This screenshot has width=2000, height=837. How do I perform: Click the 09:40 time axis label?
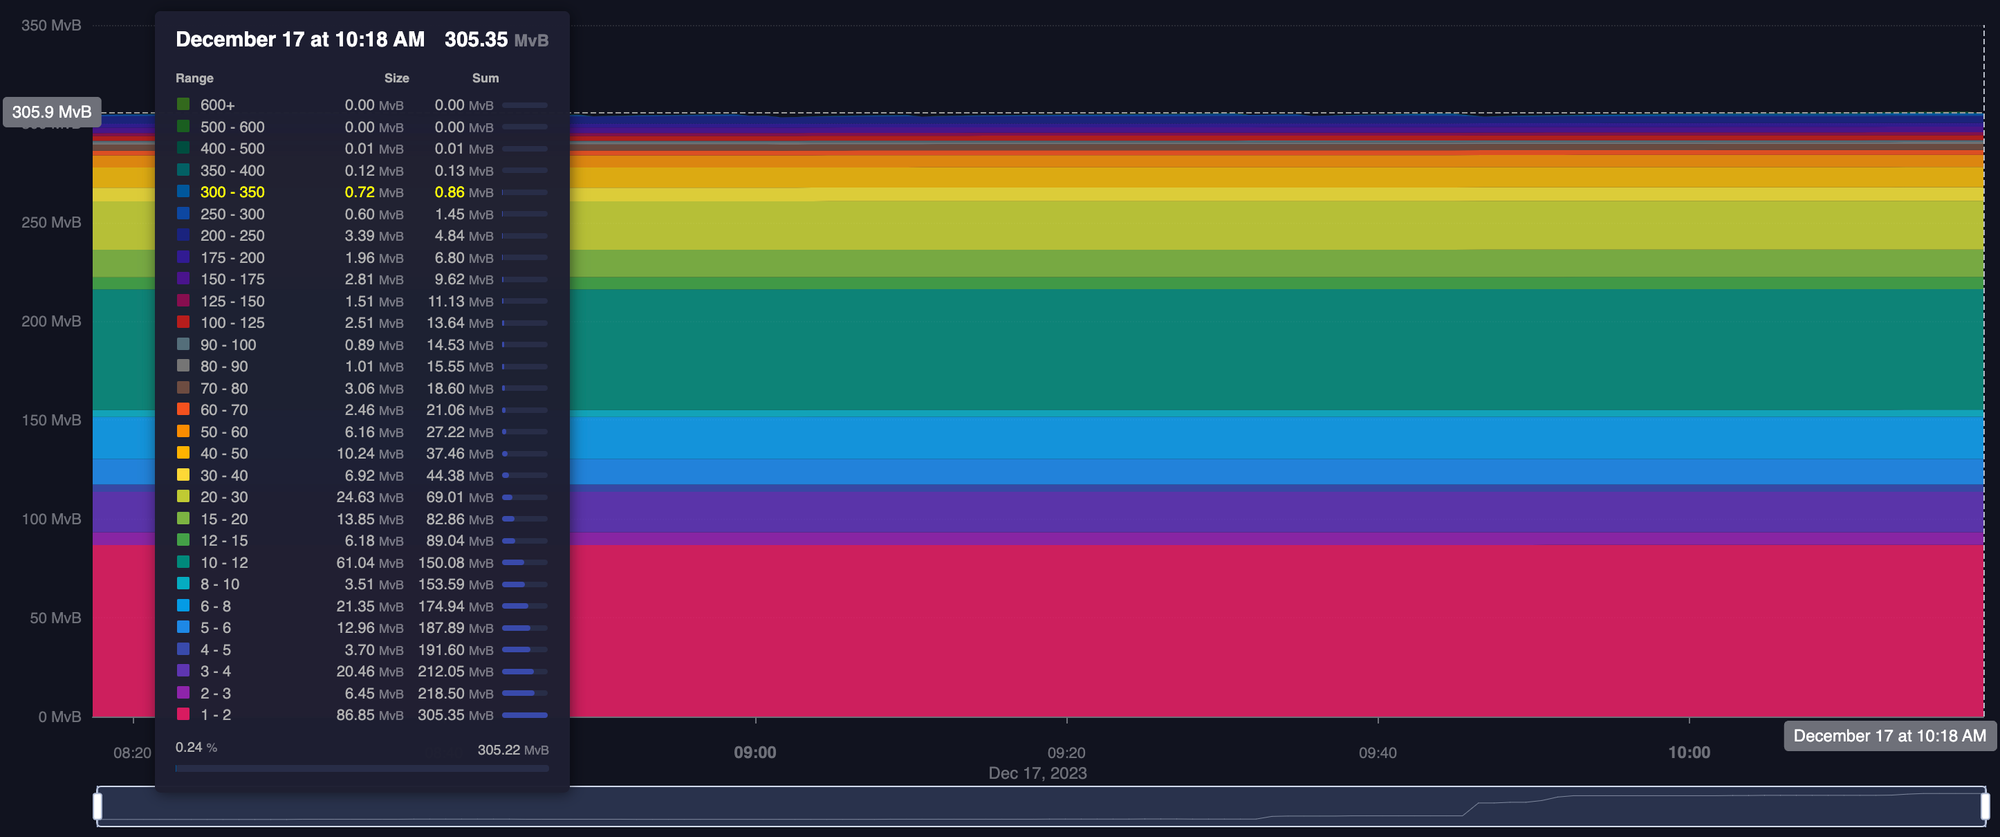pos(1378,753)
